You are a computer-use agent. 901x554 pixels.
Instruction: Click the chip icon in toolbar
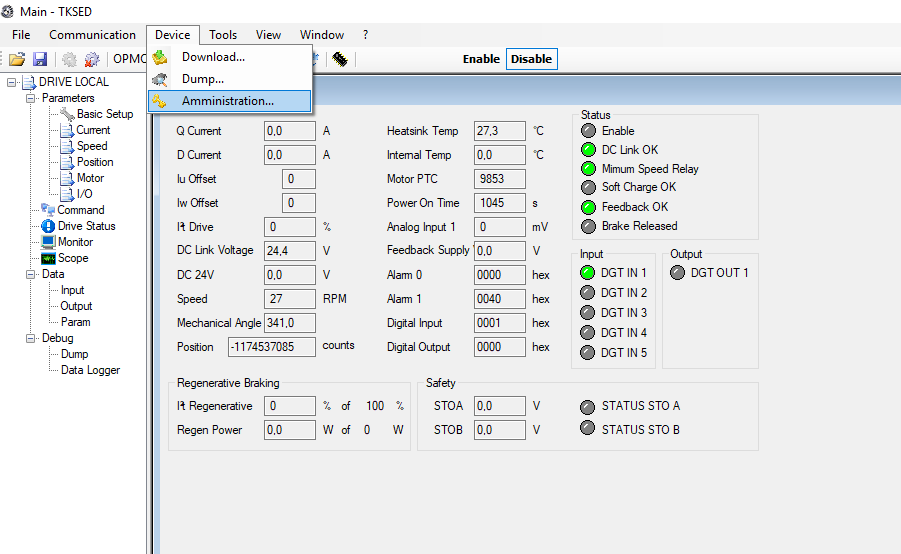point(340,59)
